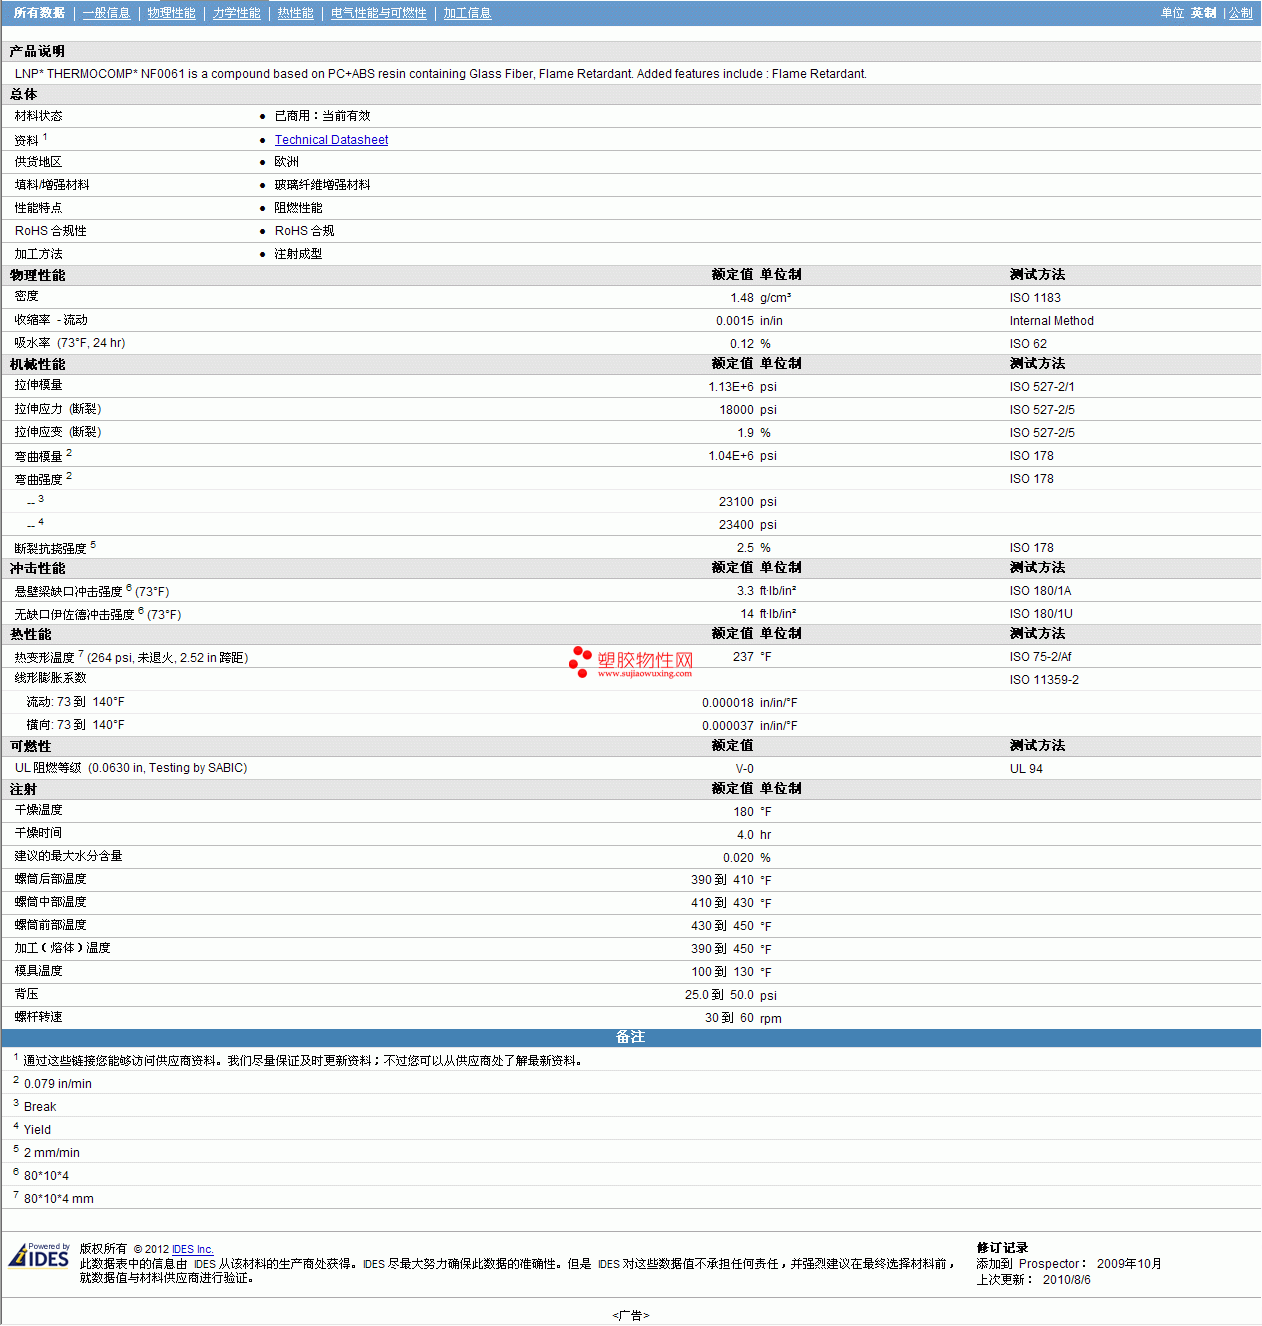
Task: Click the footnote 1 superscript beside 资料
Action: point(45,137)
